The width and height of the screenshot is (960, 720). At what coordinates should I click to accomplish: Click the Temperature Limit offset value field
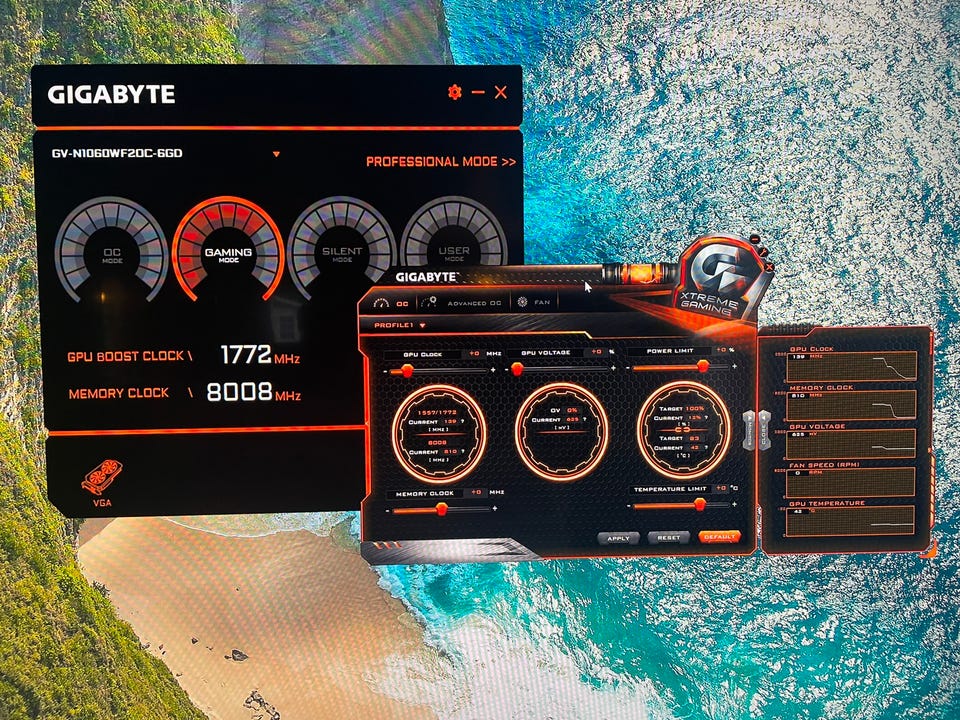point(721,489)
